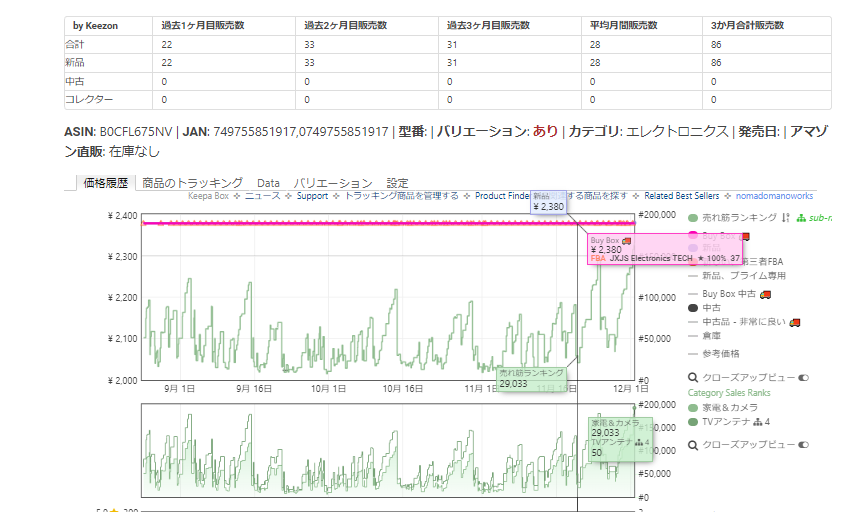This screenshot has height=512, width=858.
Task: Open the Related Best Sellers link
Action: pos(680,196)
